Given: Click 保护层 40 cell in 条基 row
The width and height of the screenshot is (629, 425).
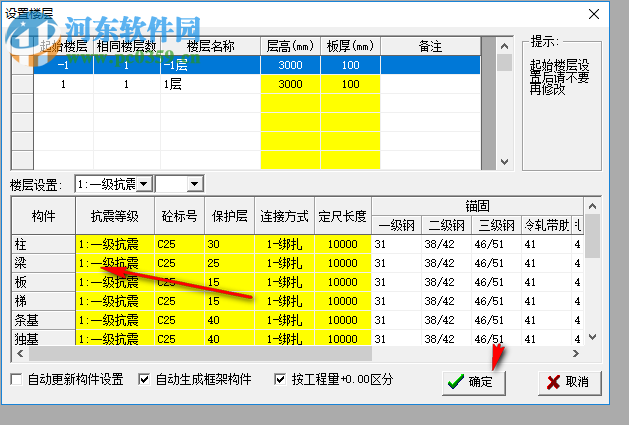Looking at the screenshot, I should (229, 320).
